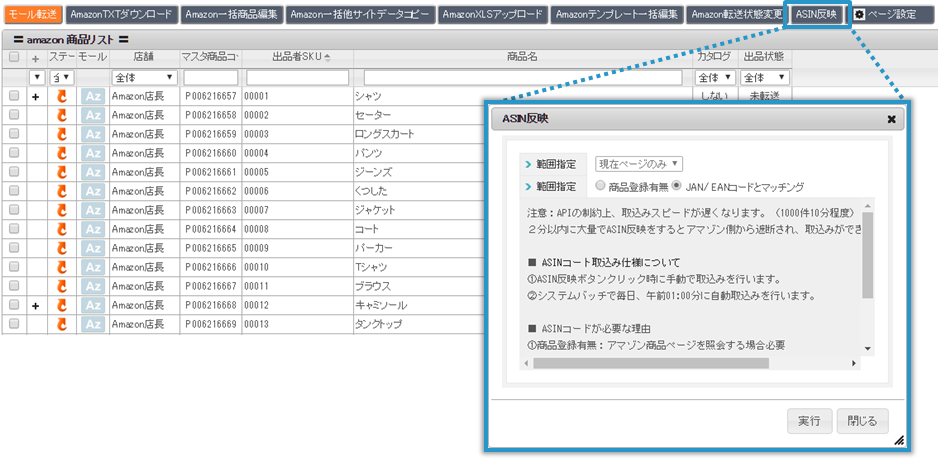Image resolution: width=938 pixels, height=461 pixels.
Task: Check the checkbox for the セーター row
Action: pos(14,115)
